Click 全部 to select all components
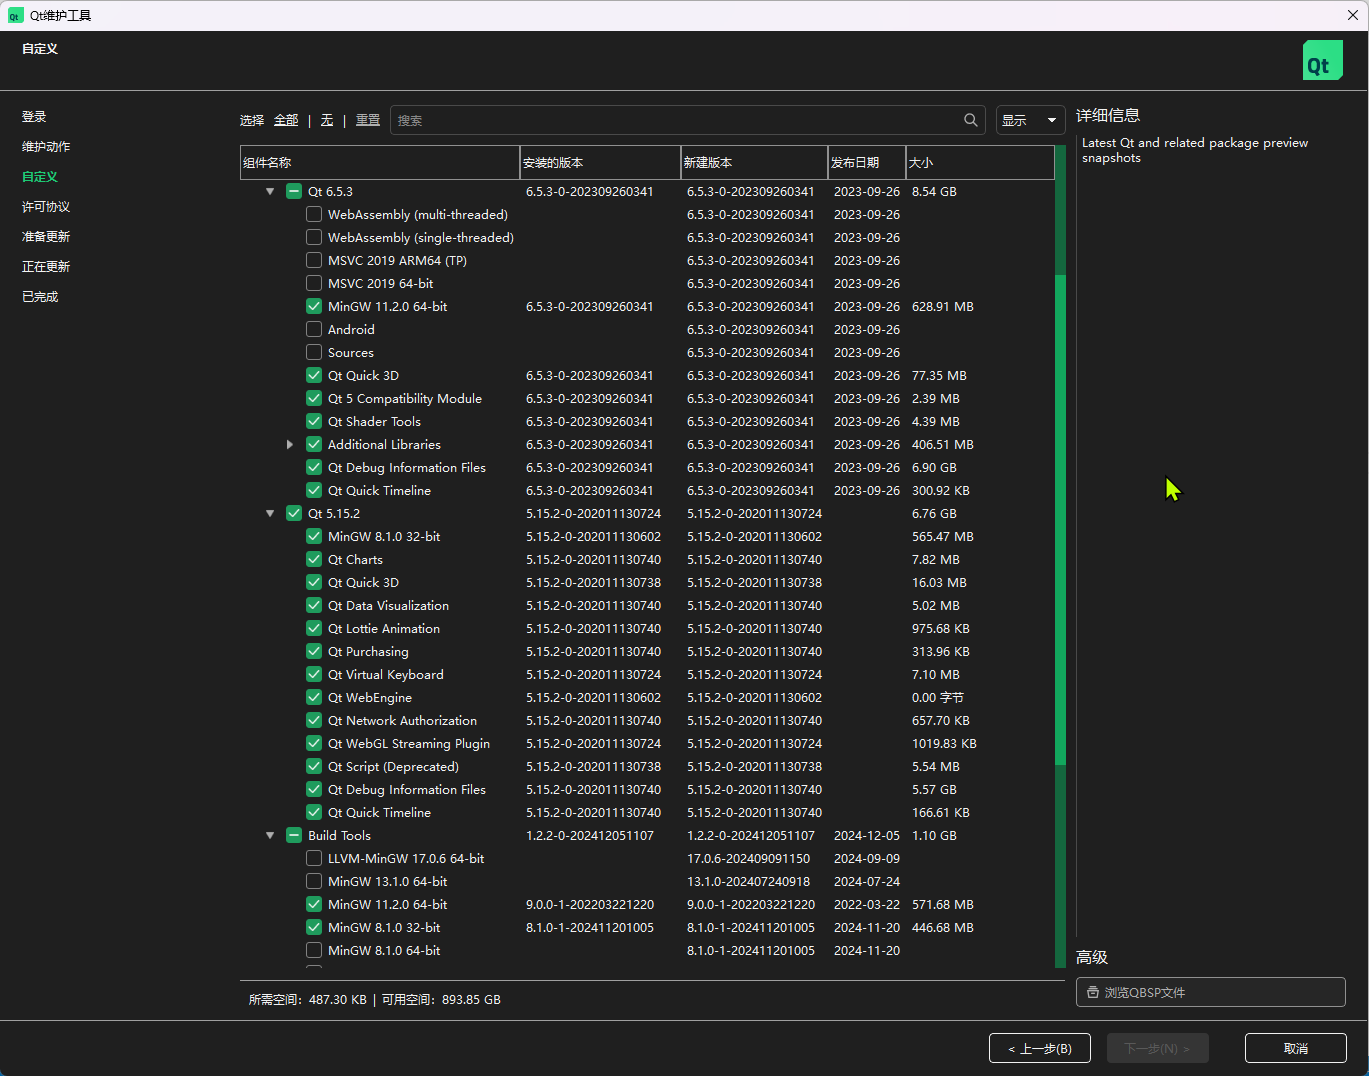 pos(286,120)
